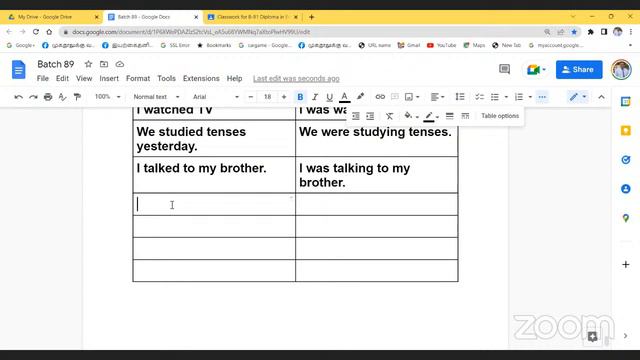Select the Paint format roller icon
This screenshot has height=360, width=640.
(77, 97)
